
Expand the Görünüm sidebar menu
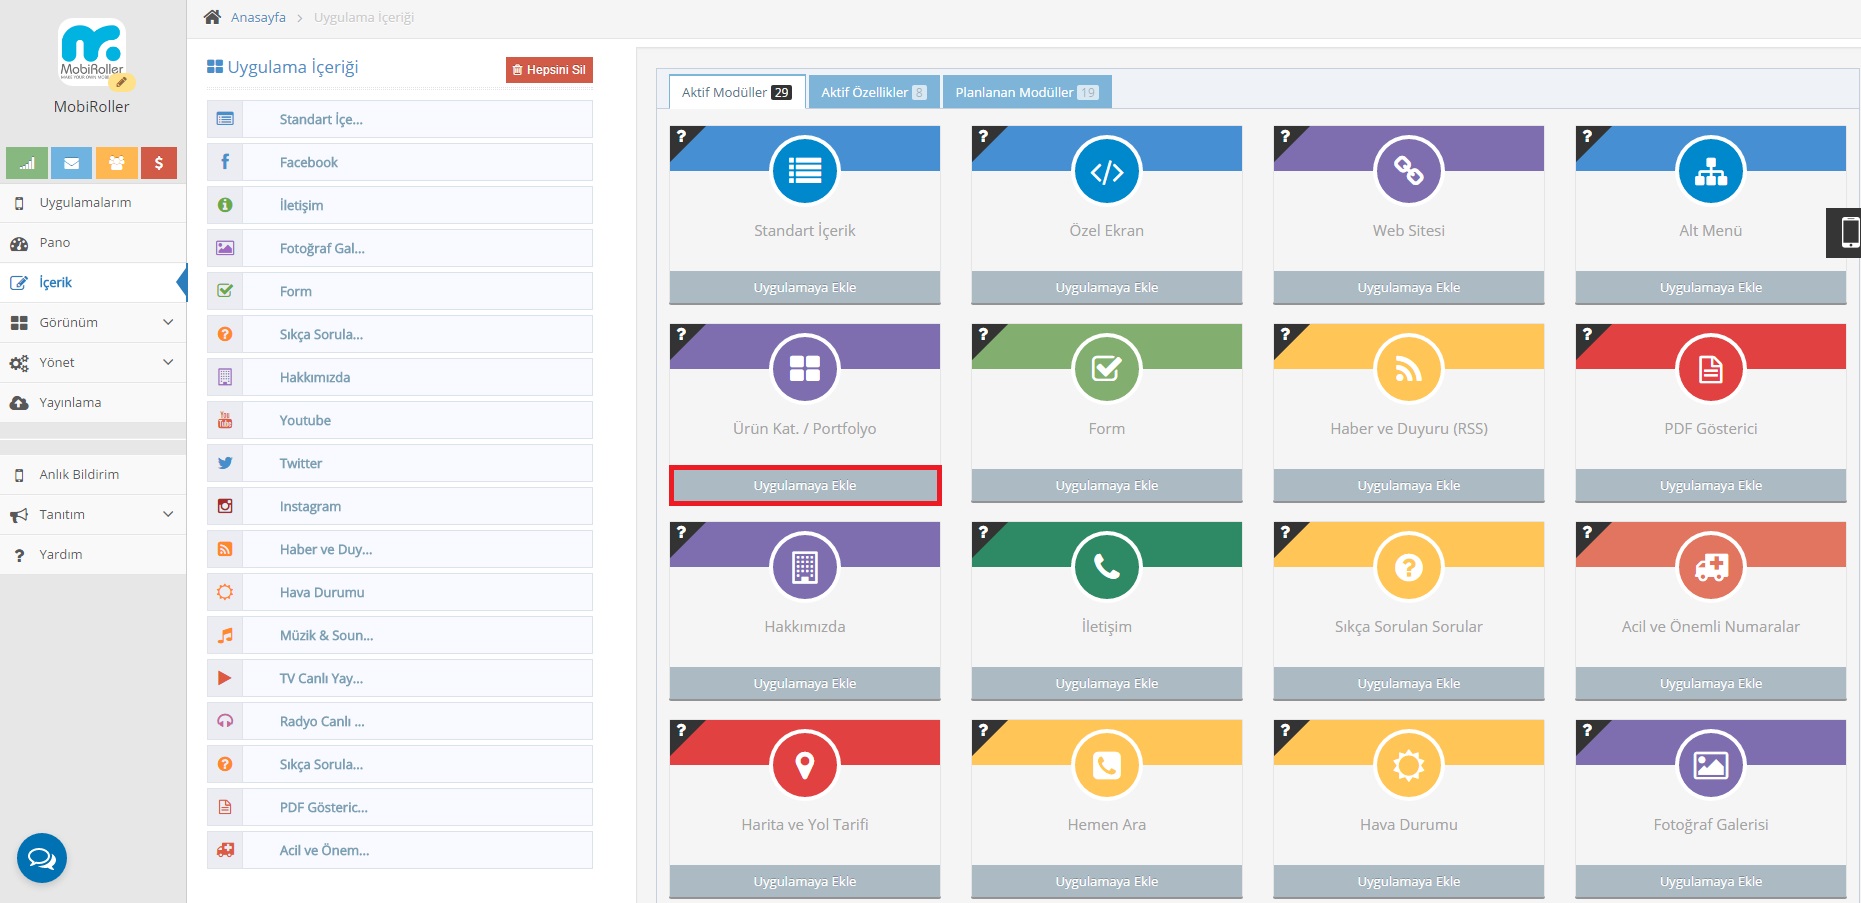point(93,323)
